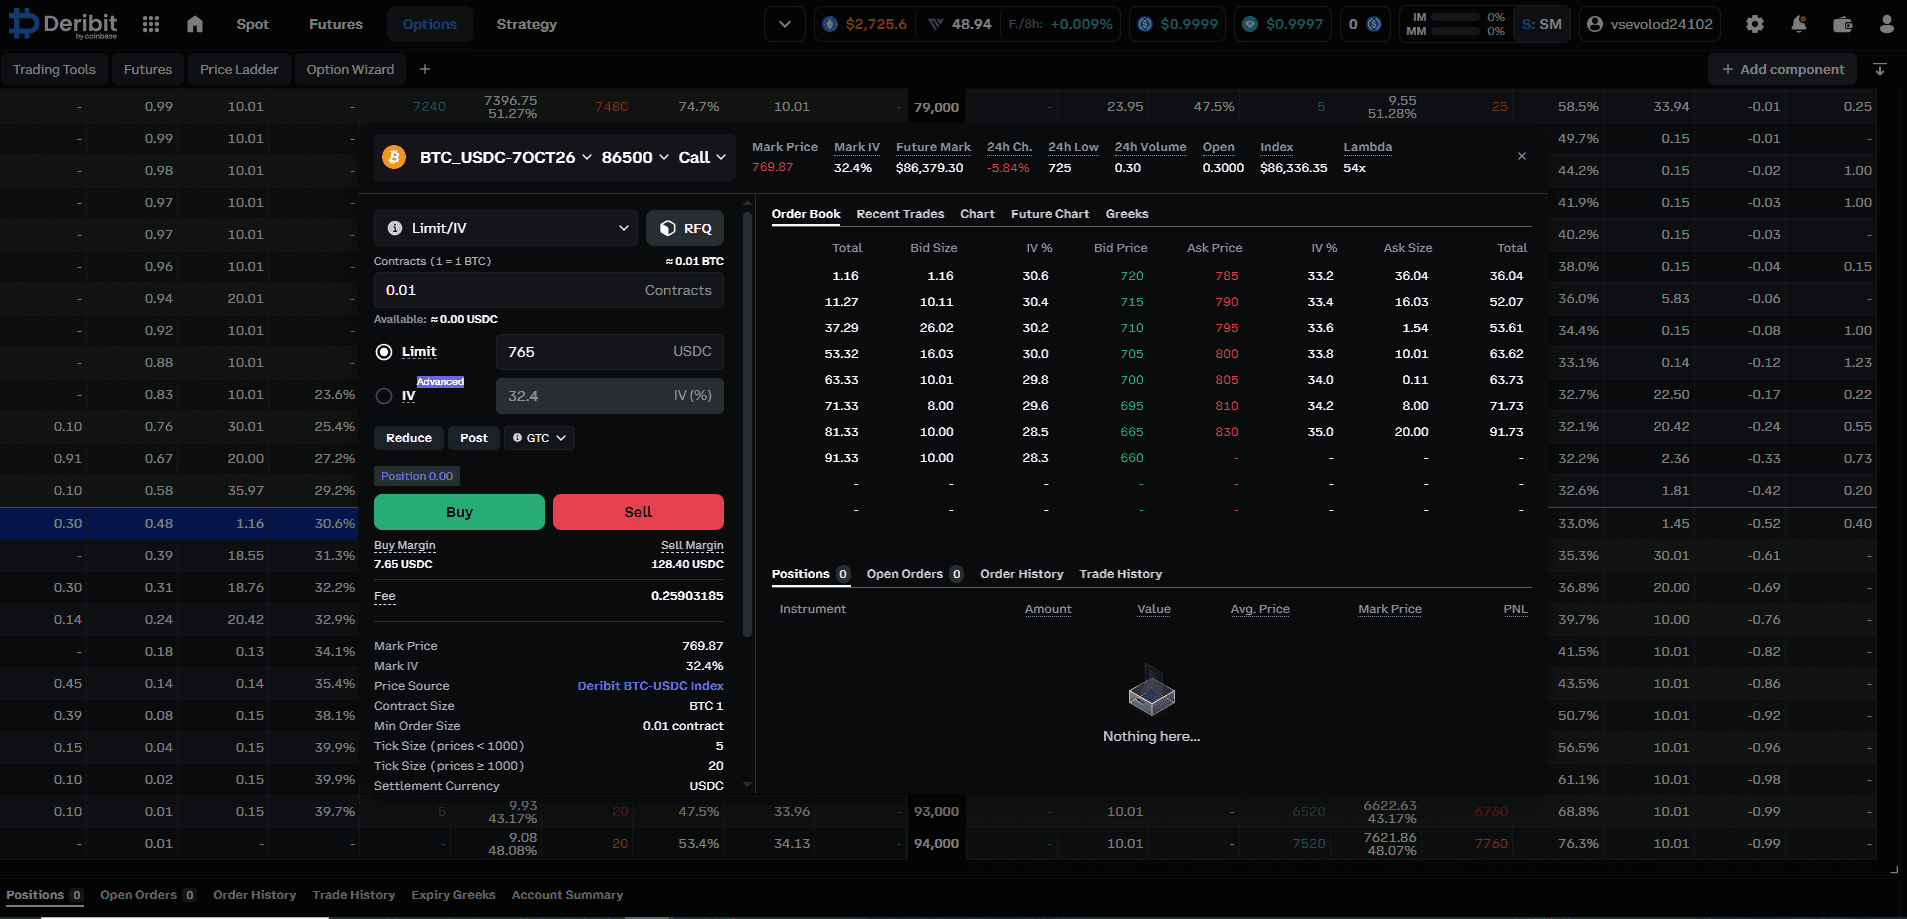Select the Limit price radio button
Viewport: 1907px width, 919px height.
click(x=384, y=352)
